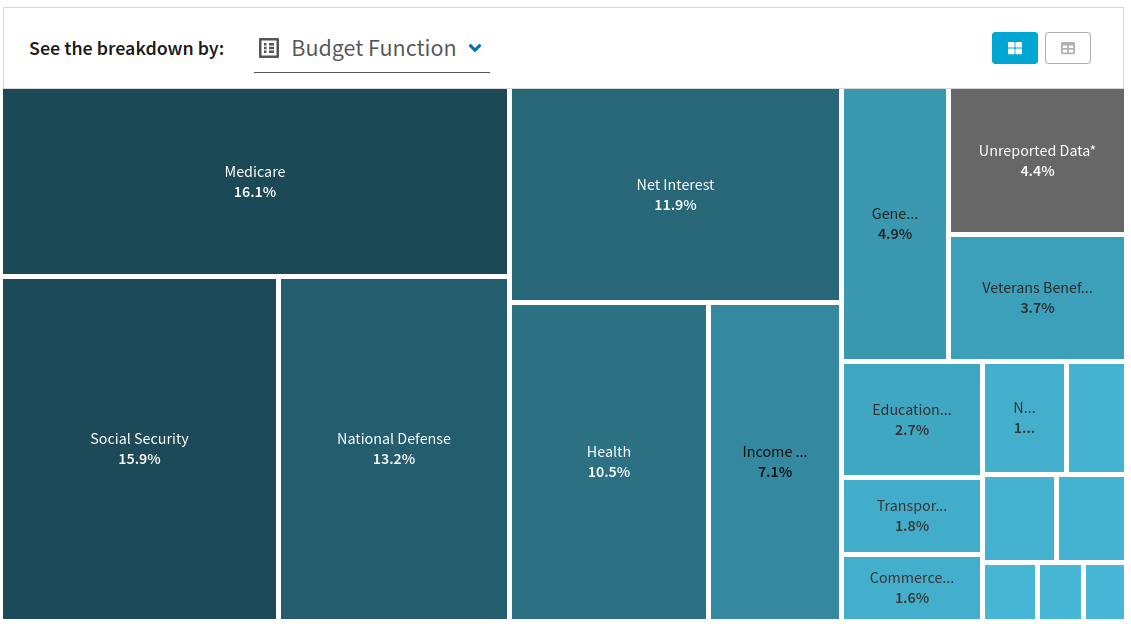Toggle the highlighted blue treemap layout button
The image size is (1131, 624).
pyautogui.click(x=1014, y=47)
